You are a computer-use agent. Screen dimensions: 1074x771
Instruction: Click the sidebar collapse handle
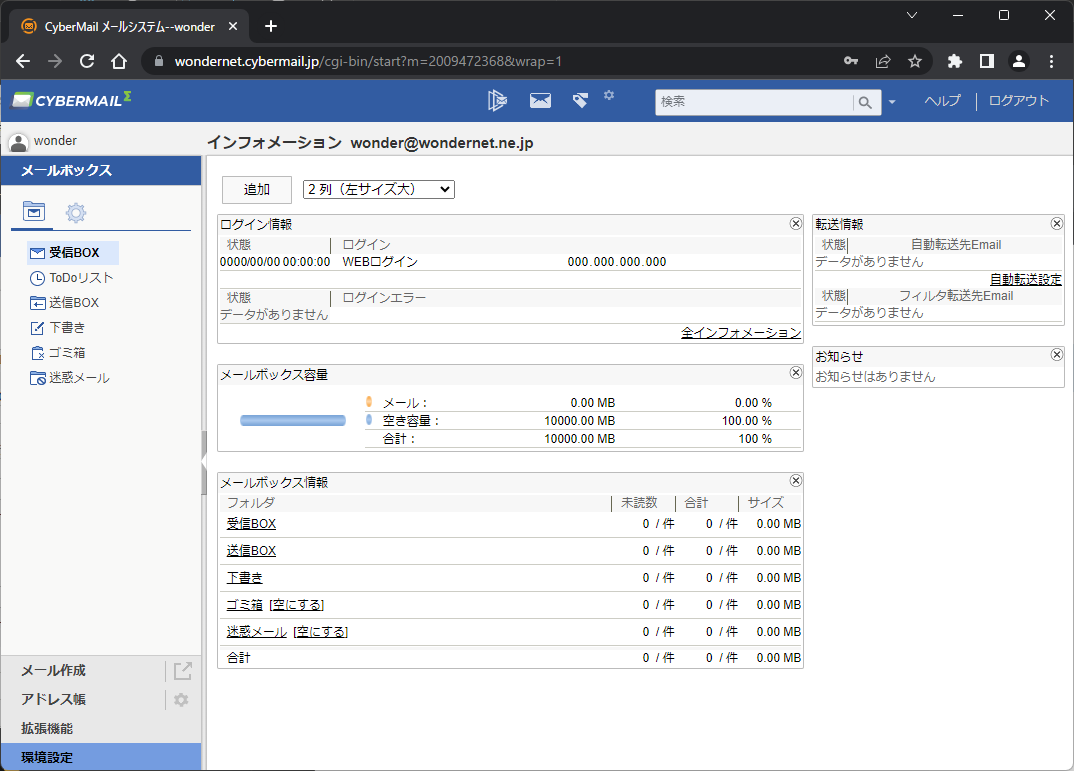pyautogui.click(x=203, y=463)
